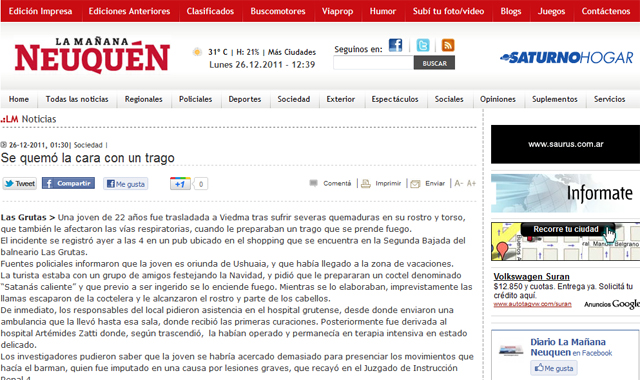This screenshot has width=640, height=380.
Task: Open the Policiales section
Action: [196, 99]
